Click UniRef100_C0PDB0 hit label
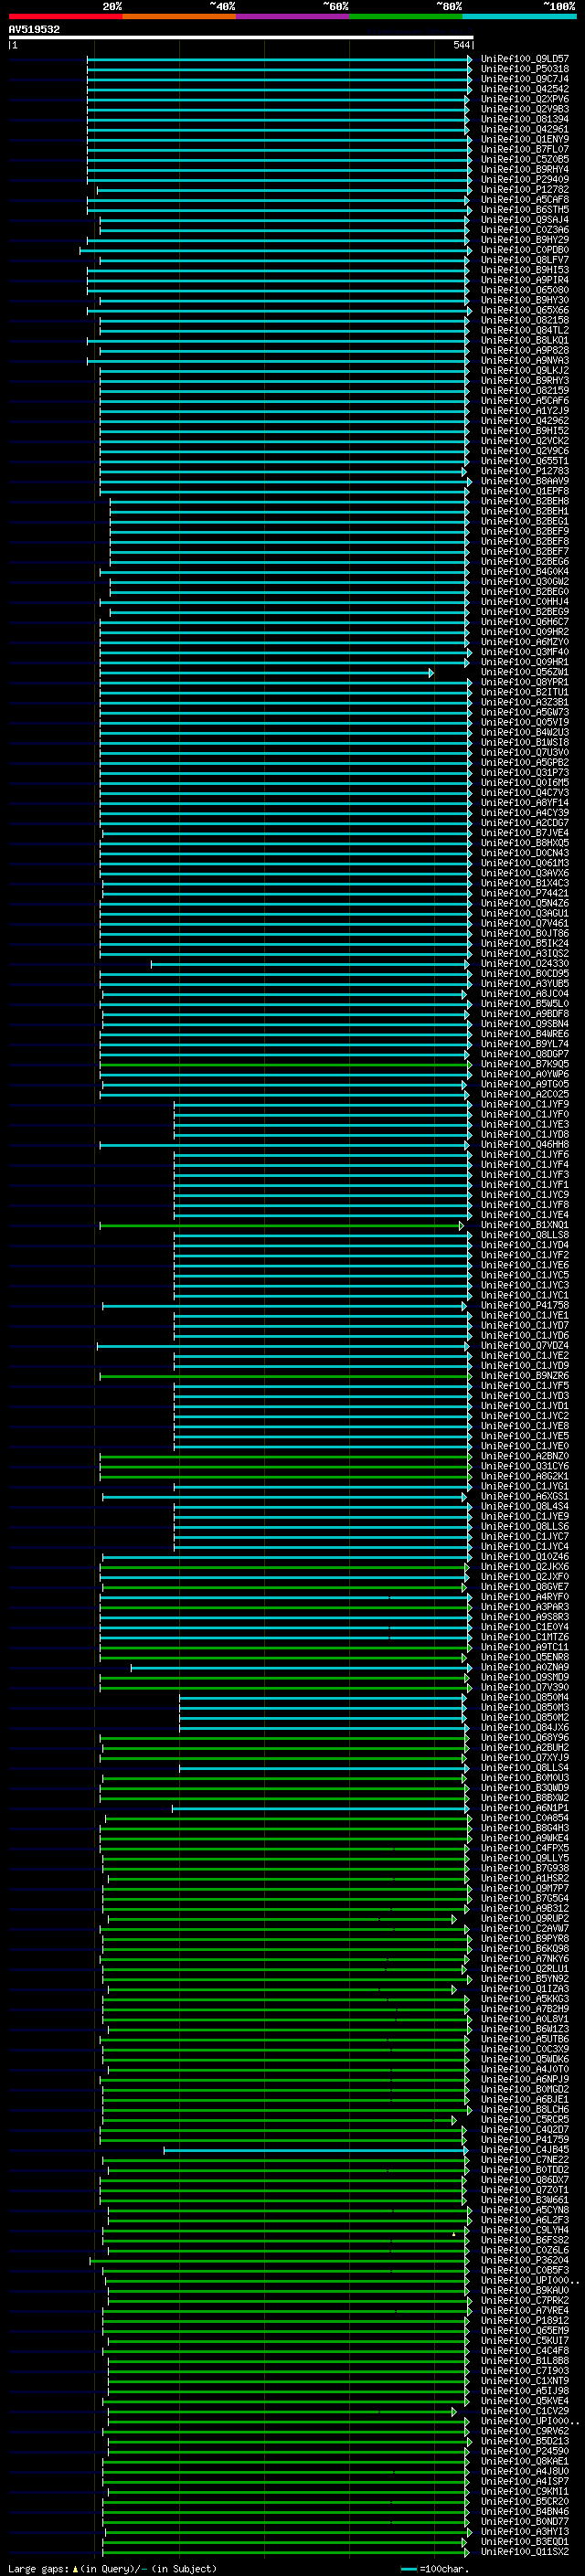Viewport: 585px width, 2576px height. [x=524, y=250]
